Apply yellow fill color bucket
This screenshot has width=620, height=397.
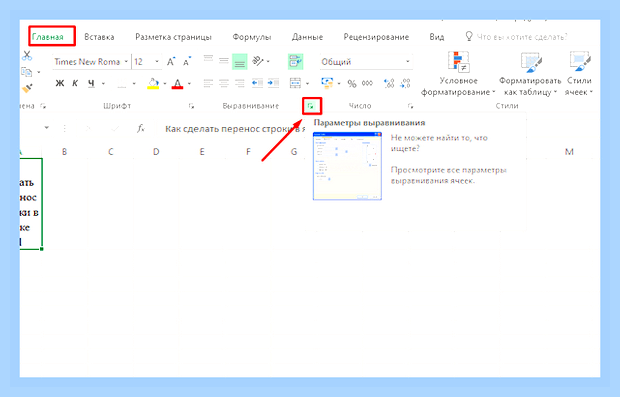(153, 83)
